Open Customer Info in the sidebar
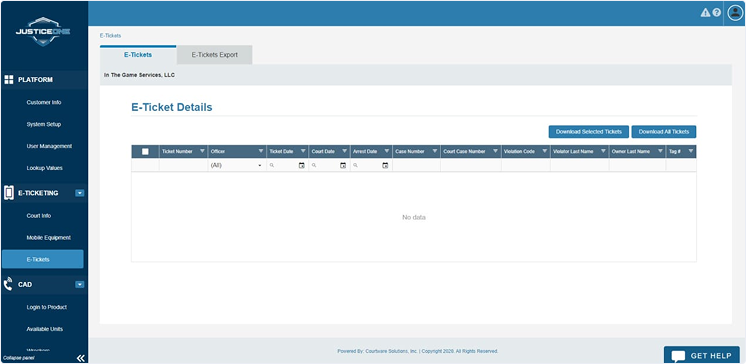The width and height of the screenshot is (746, 364). (x=44, y=102)
